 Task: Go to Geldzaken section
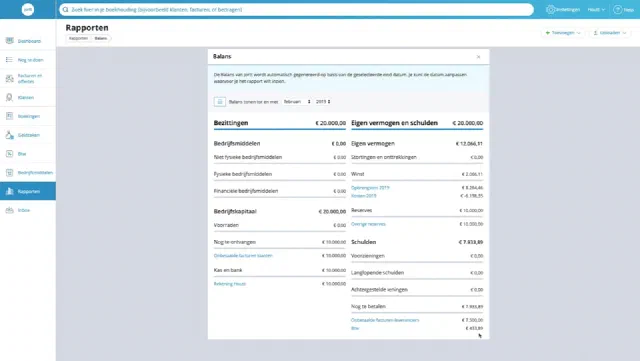(28, 135)
